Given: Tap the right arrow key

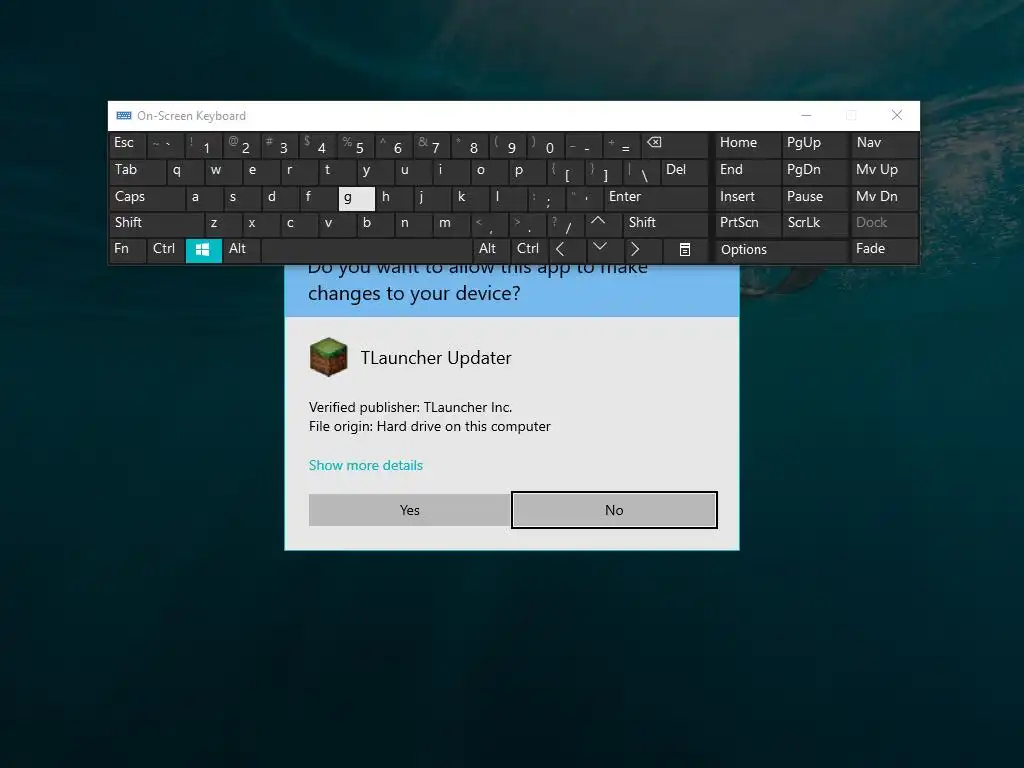Looking at the screenshot, I should coord(642,250).
